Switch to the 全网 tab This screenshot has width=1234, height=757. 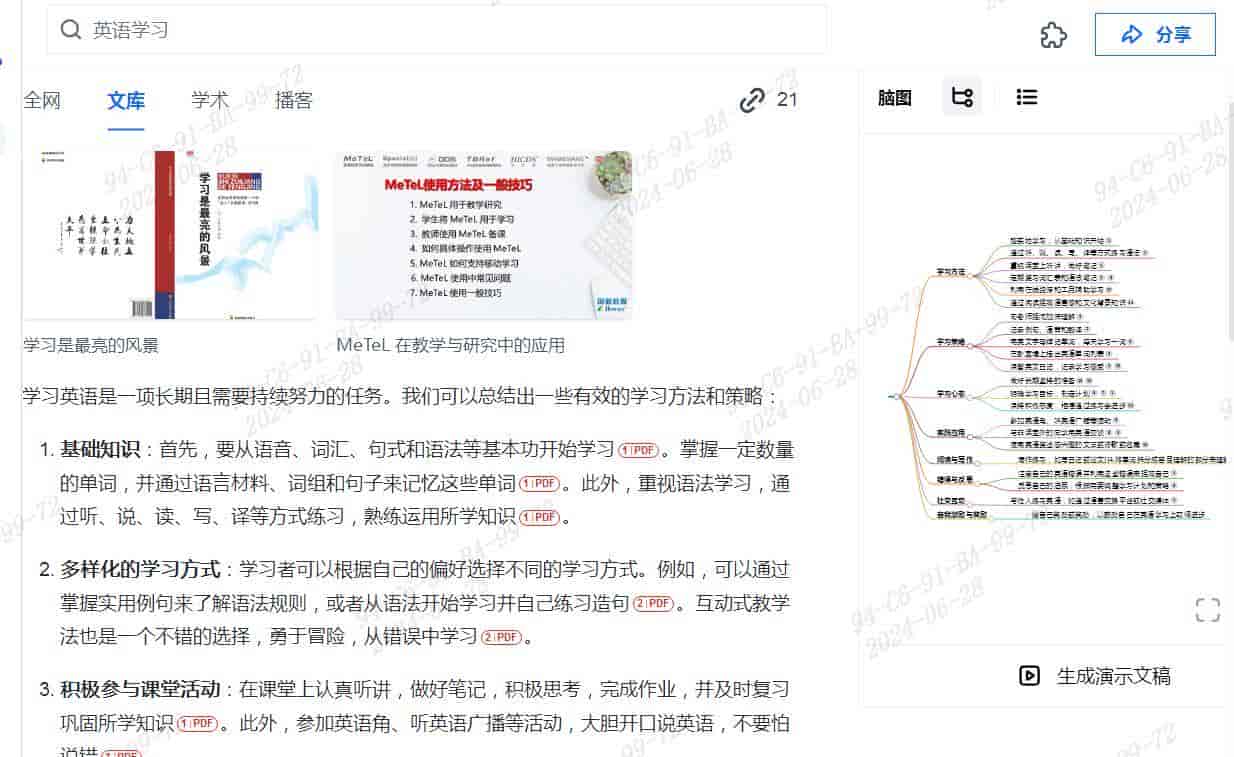(42, 100)
